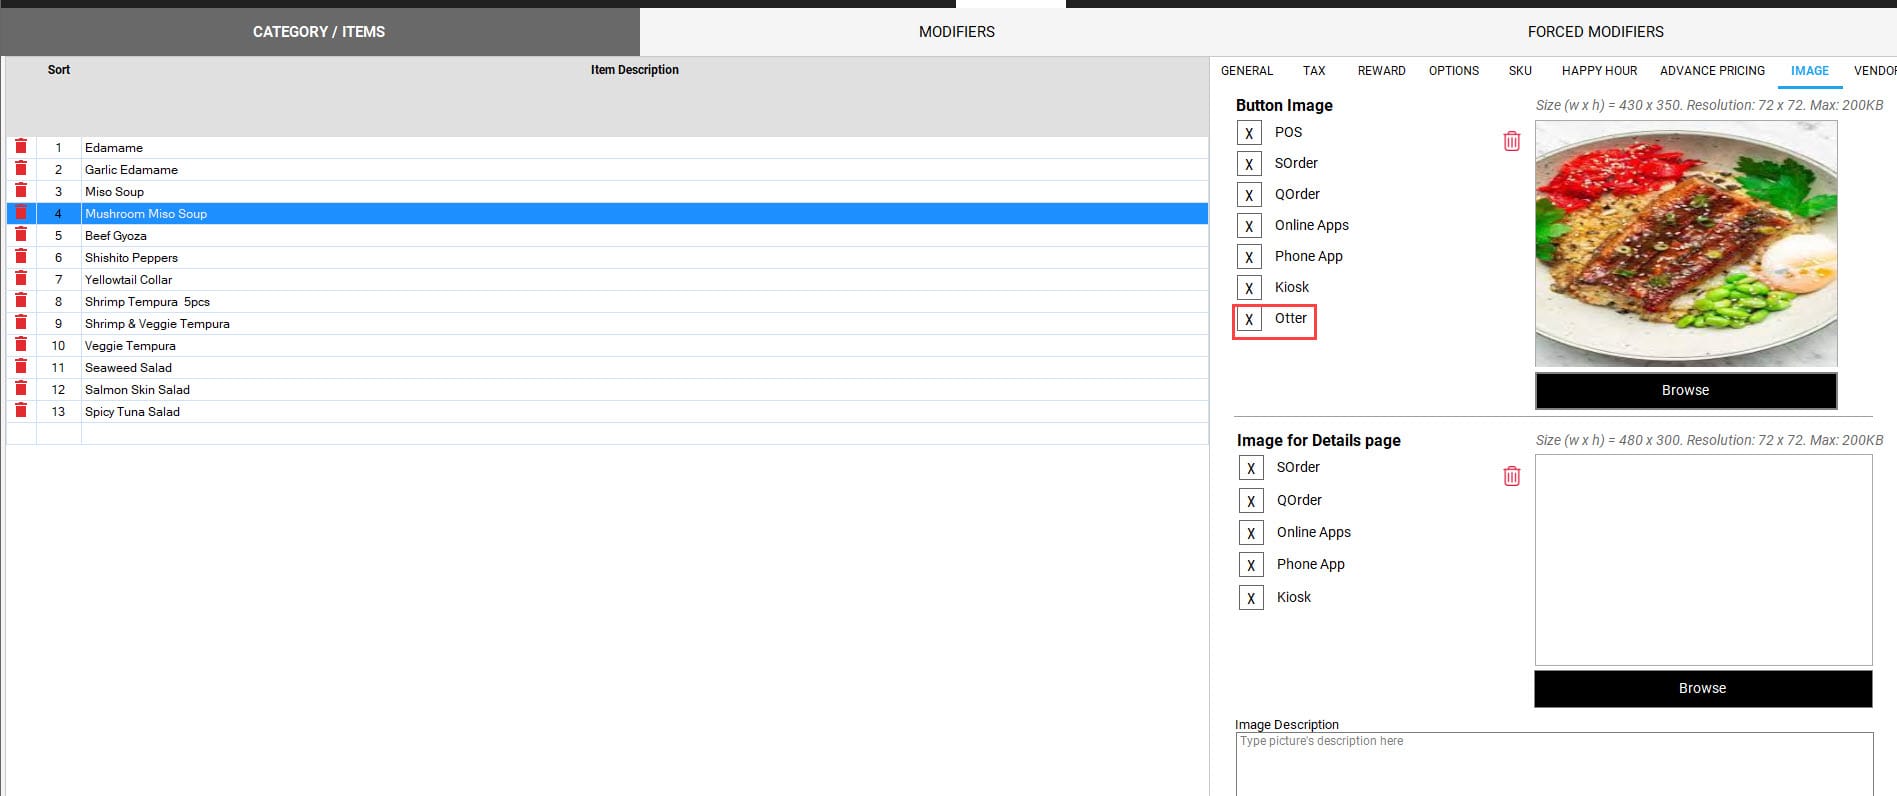
Task: Click the Image Description text field
Action: 1553,764
